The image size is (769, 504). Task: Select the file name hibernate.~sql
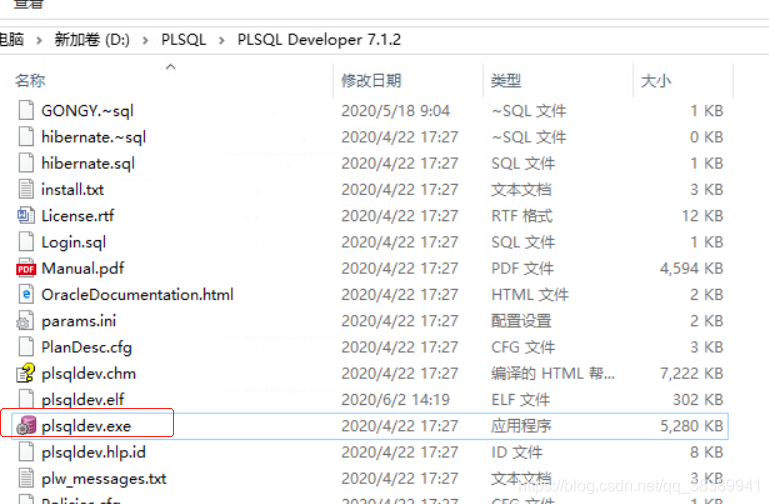pos(94,137)
